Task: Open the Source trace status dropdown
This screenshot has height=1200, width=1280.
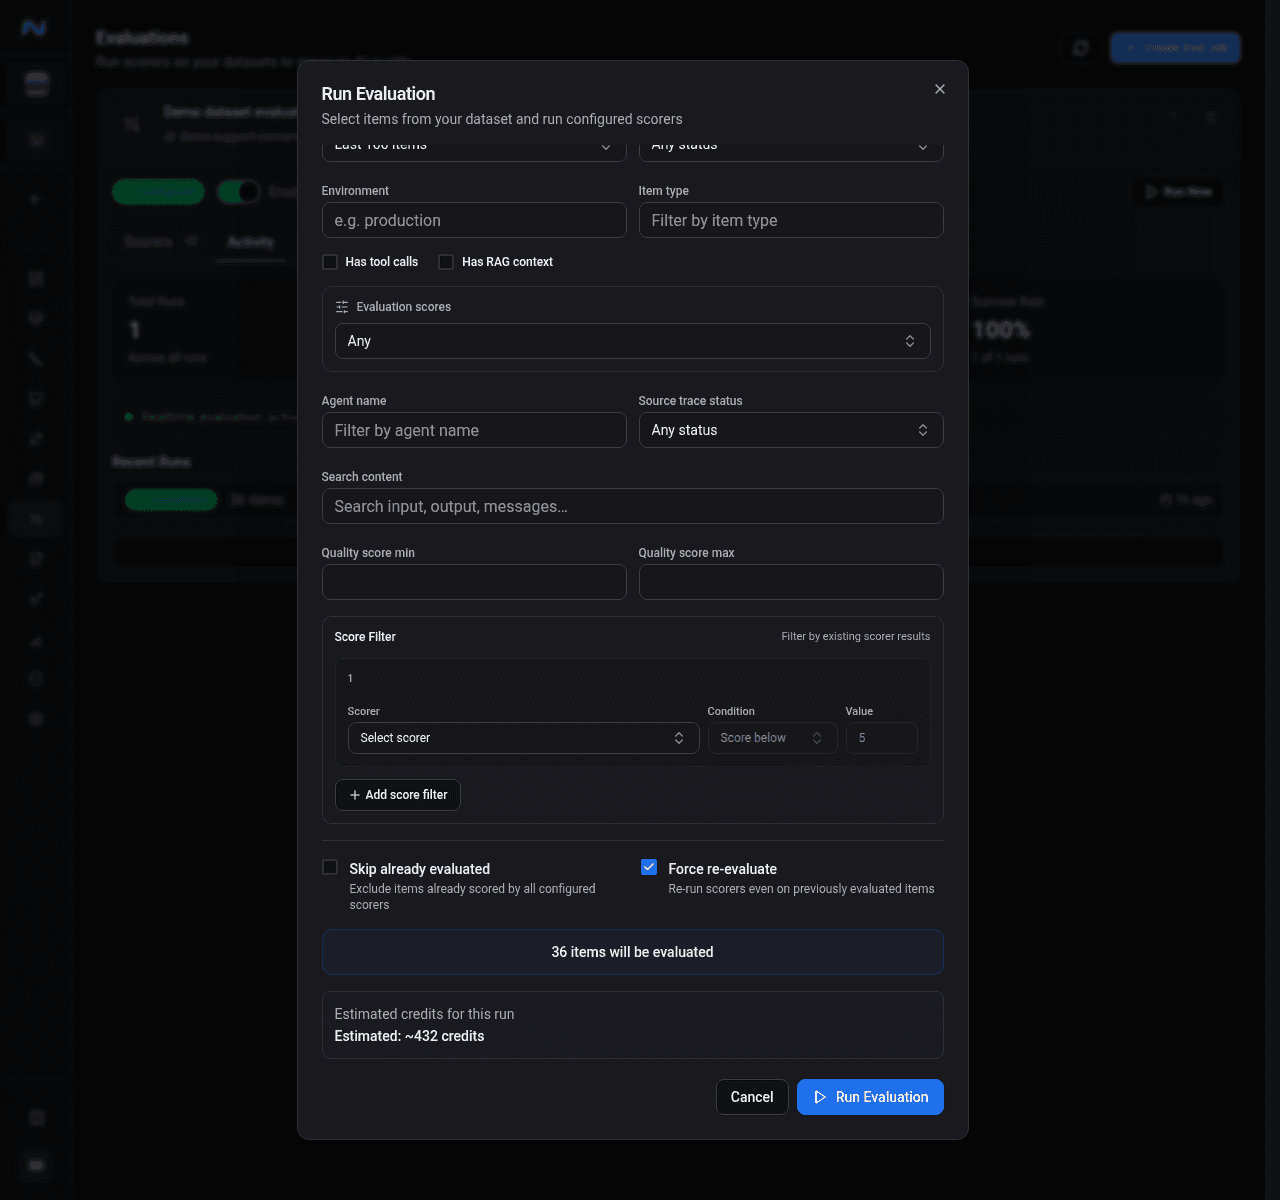Action: 791,430
